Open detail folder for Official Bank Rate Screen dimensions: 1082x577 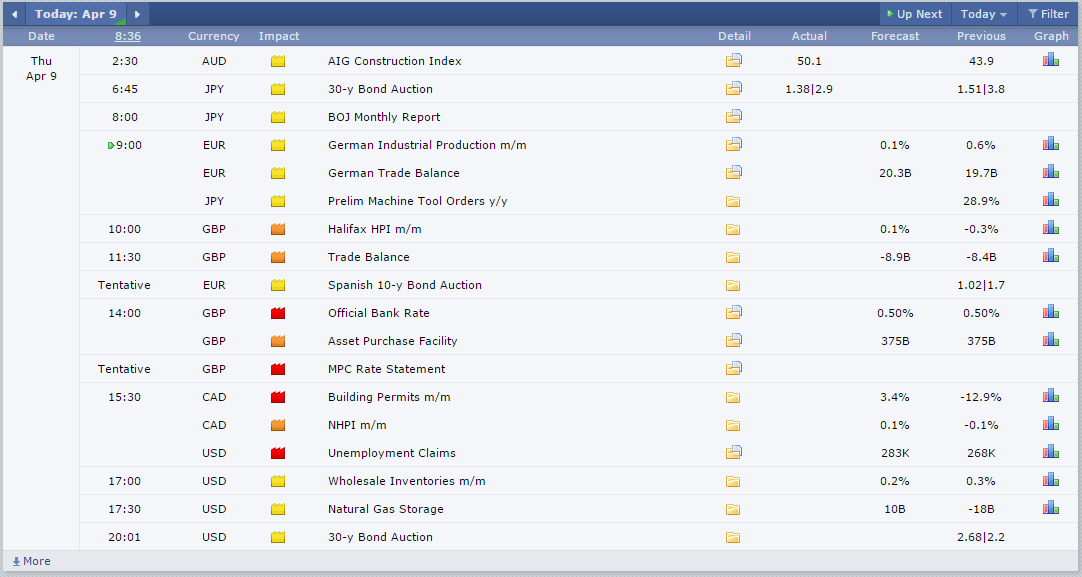[x=734, y=313]
